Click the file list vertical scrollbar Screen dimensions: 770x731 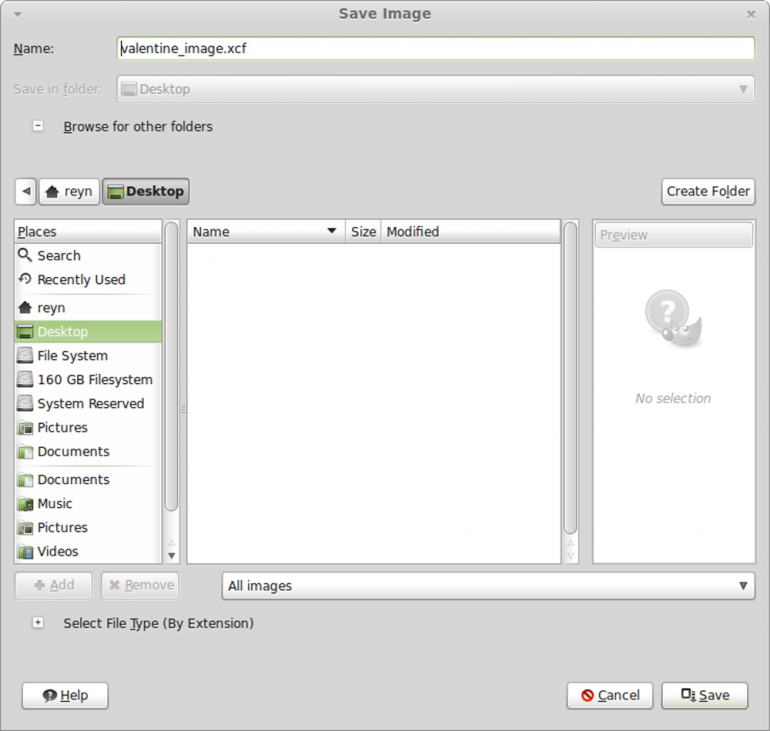click(570, 378)
